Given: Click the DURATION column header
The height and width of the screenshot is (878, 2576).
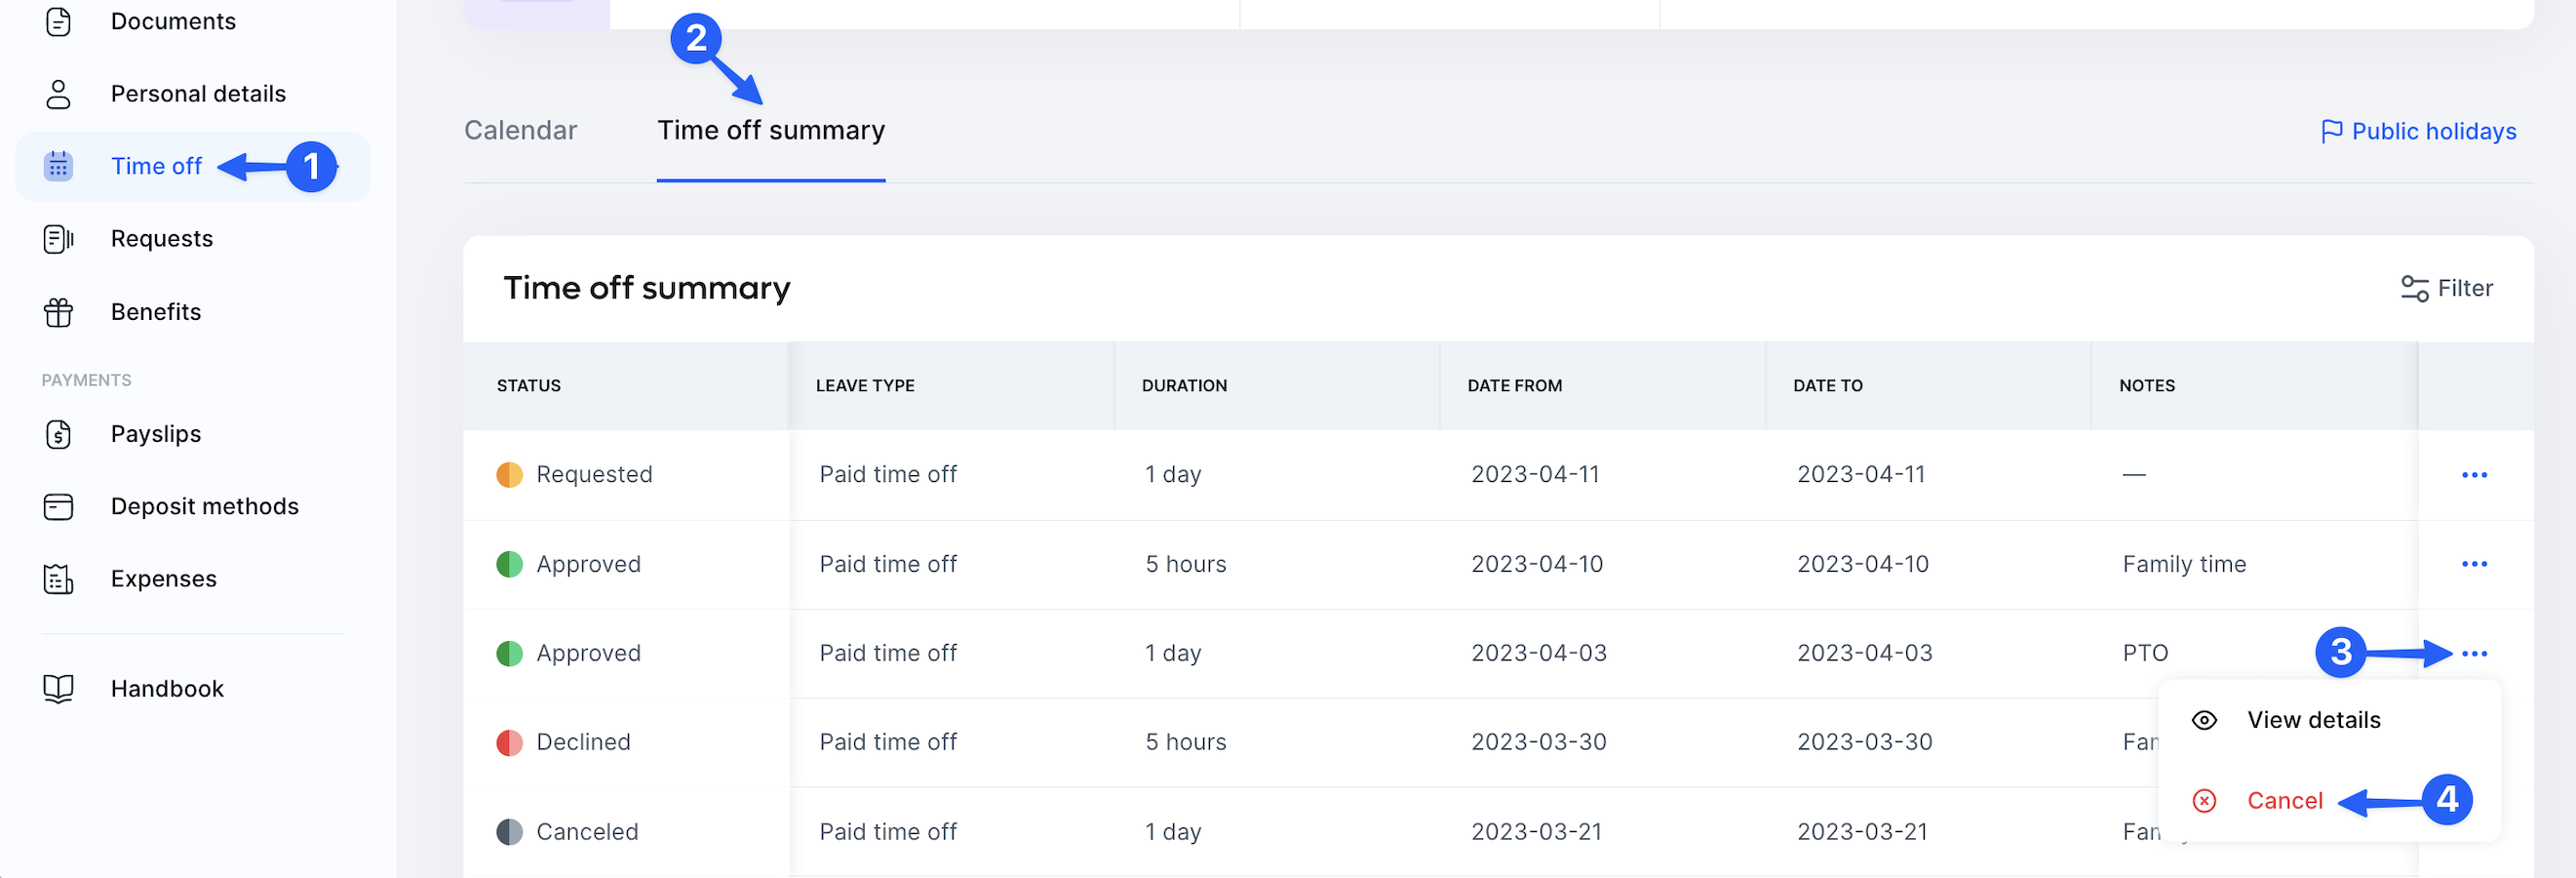Looking at the screenshot, I should coord(1184,386).
